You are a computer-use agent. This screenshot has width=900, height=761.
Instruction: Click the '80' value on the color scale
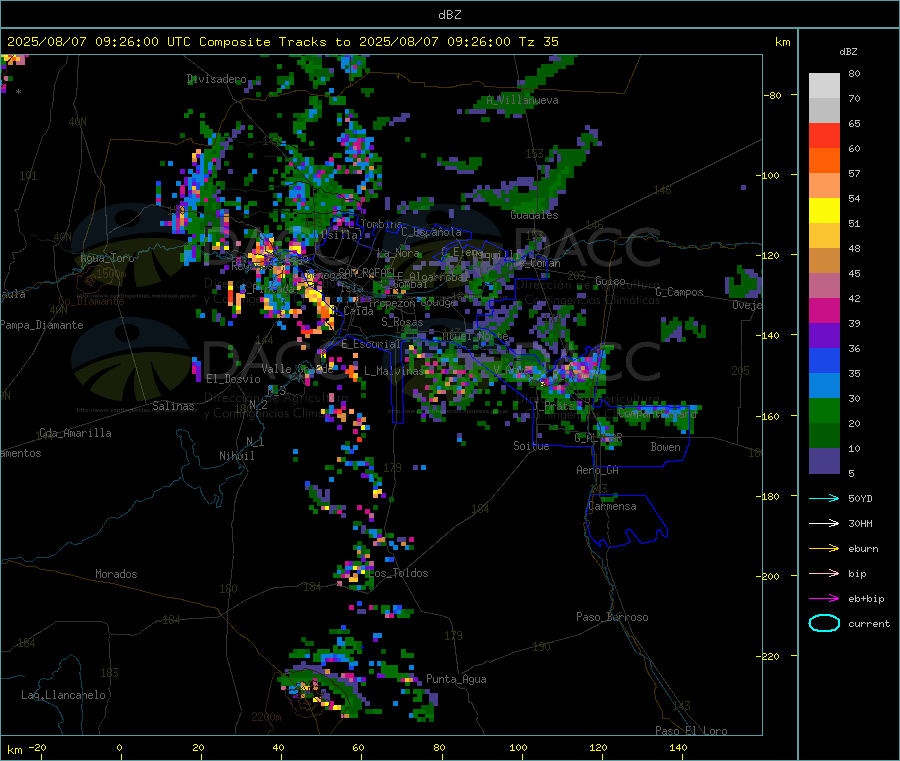click(854, 73)
